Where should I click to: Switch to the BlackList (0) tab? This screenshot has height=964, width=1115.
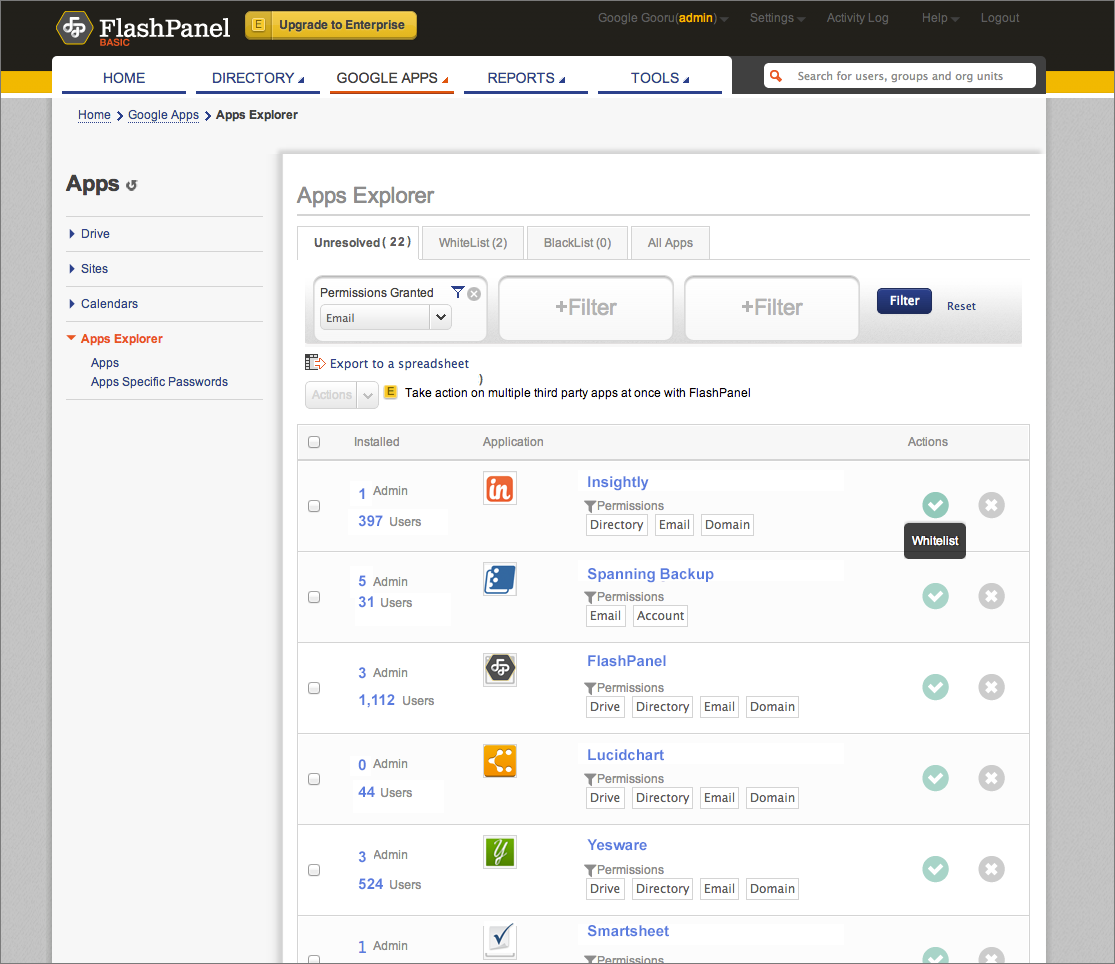(x=577, y=243)
